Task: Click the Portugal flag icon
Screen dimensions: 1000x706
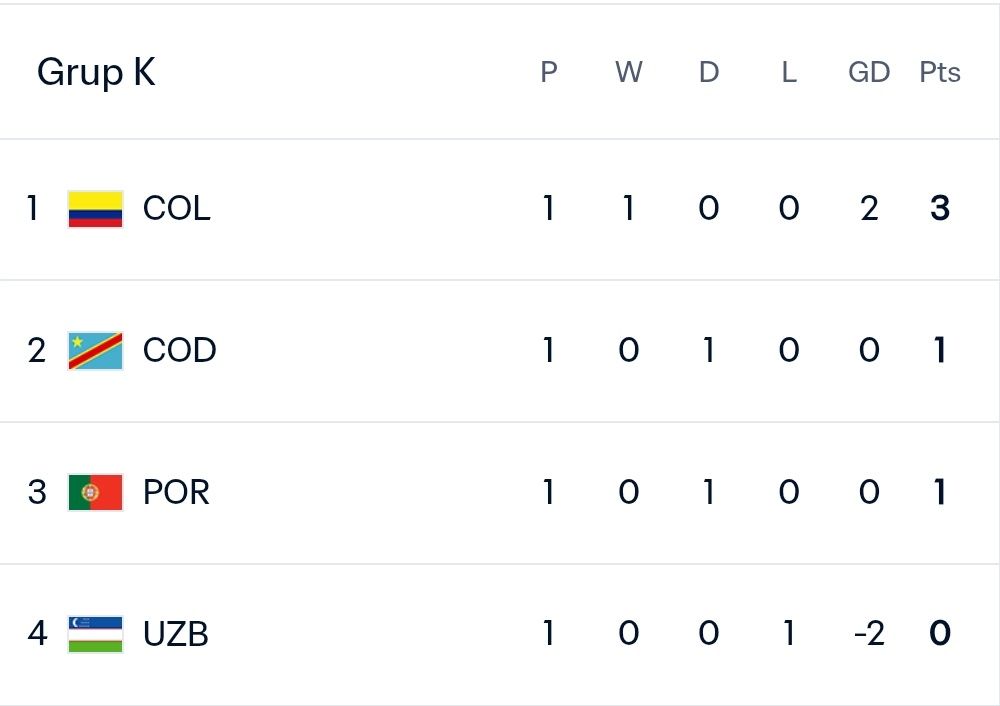Action: point(95,492)
